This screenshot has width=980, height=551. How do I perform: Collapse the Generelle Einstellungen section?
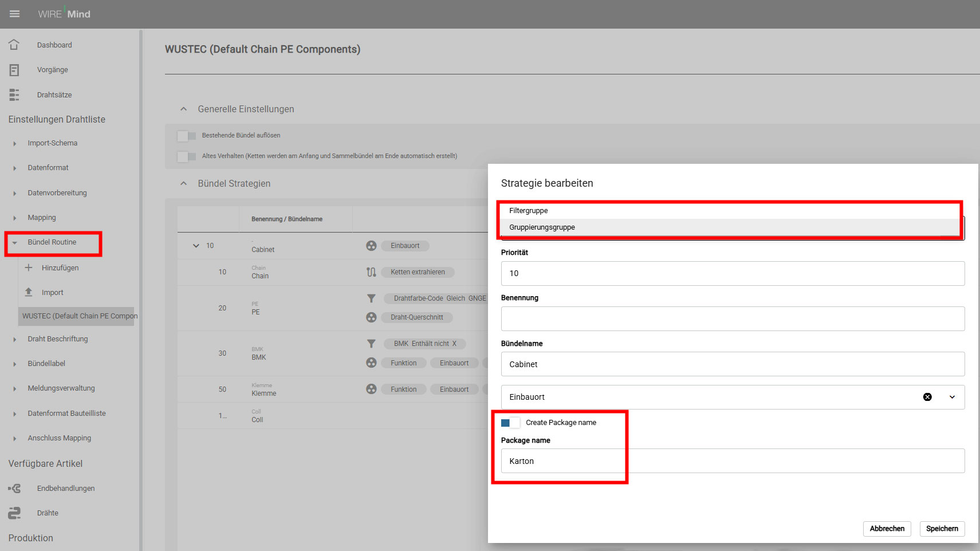183,109
